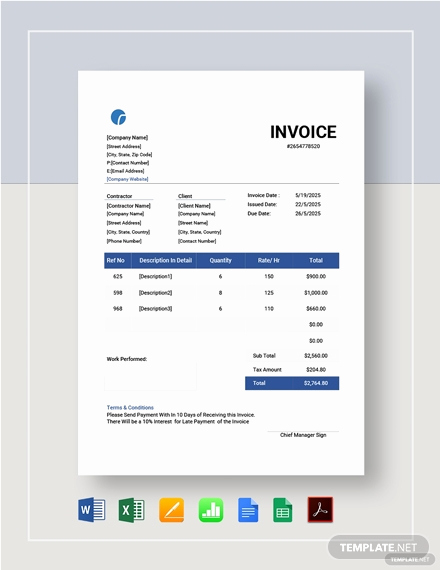Click the rate value 125

[x=269, y=293]
